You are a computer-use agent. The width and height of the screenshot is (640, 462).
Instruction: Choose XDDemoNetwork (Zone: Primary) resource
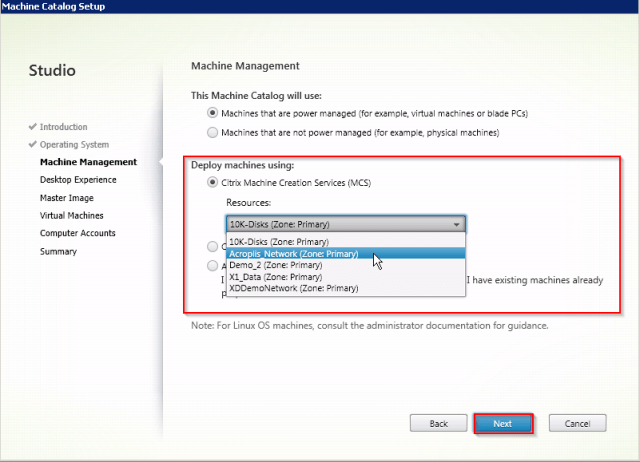tap(293, 288)
